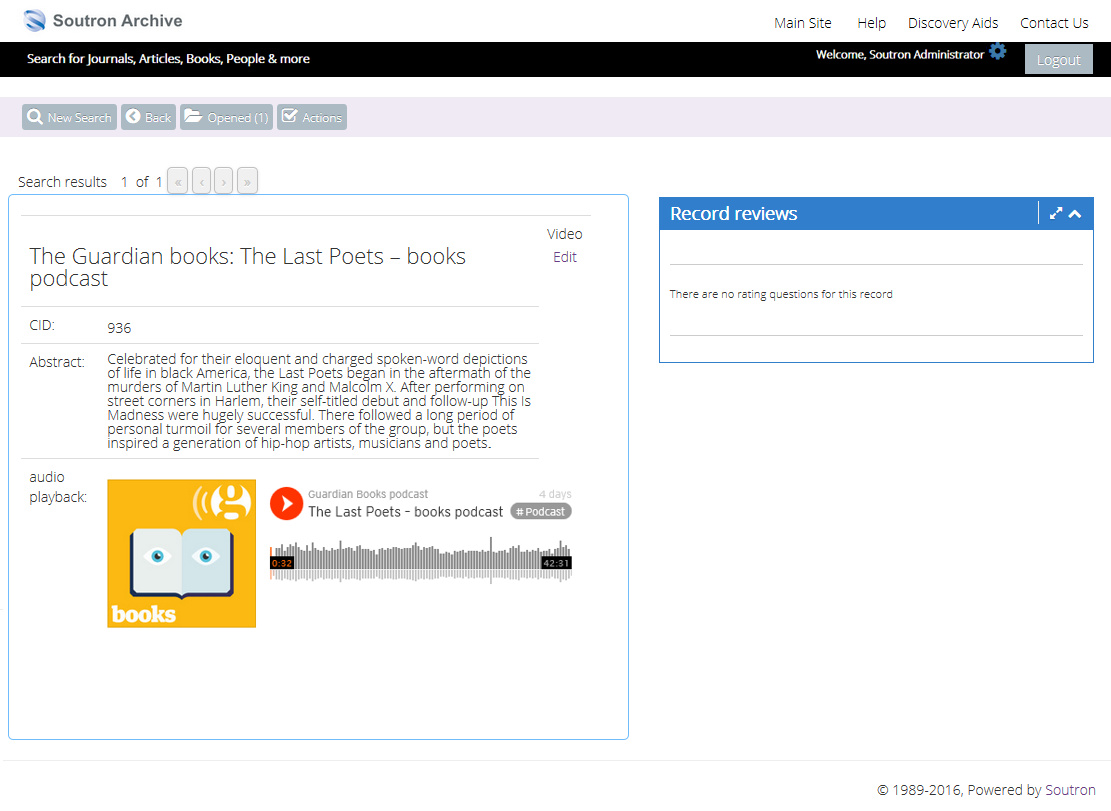Open the Opened (1) records list
Screen dimensions: 1111x811
(x=226, y=118)
